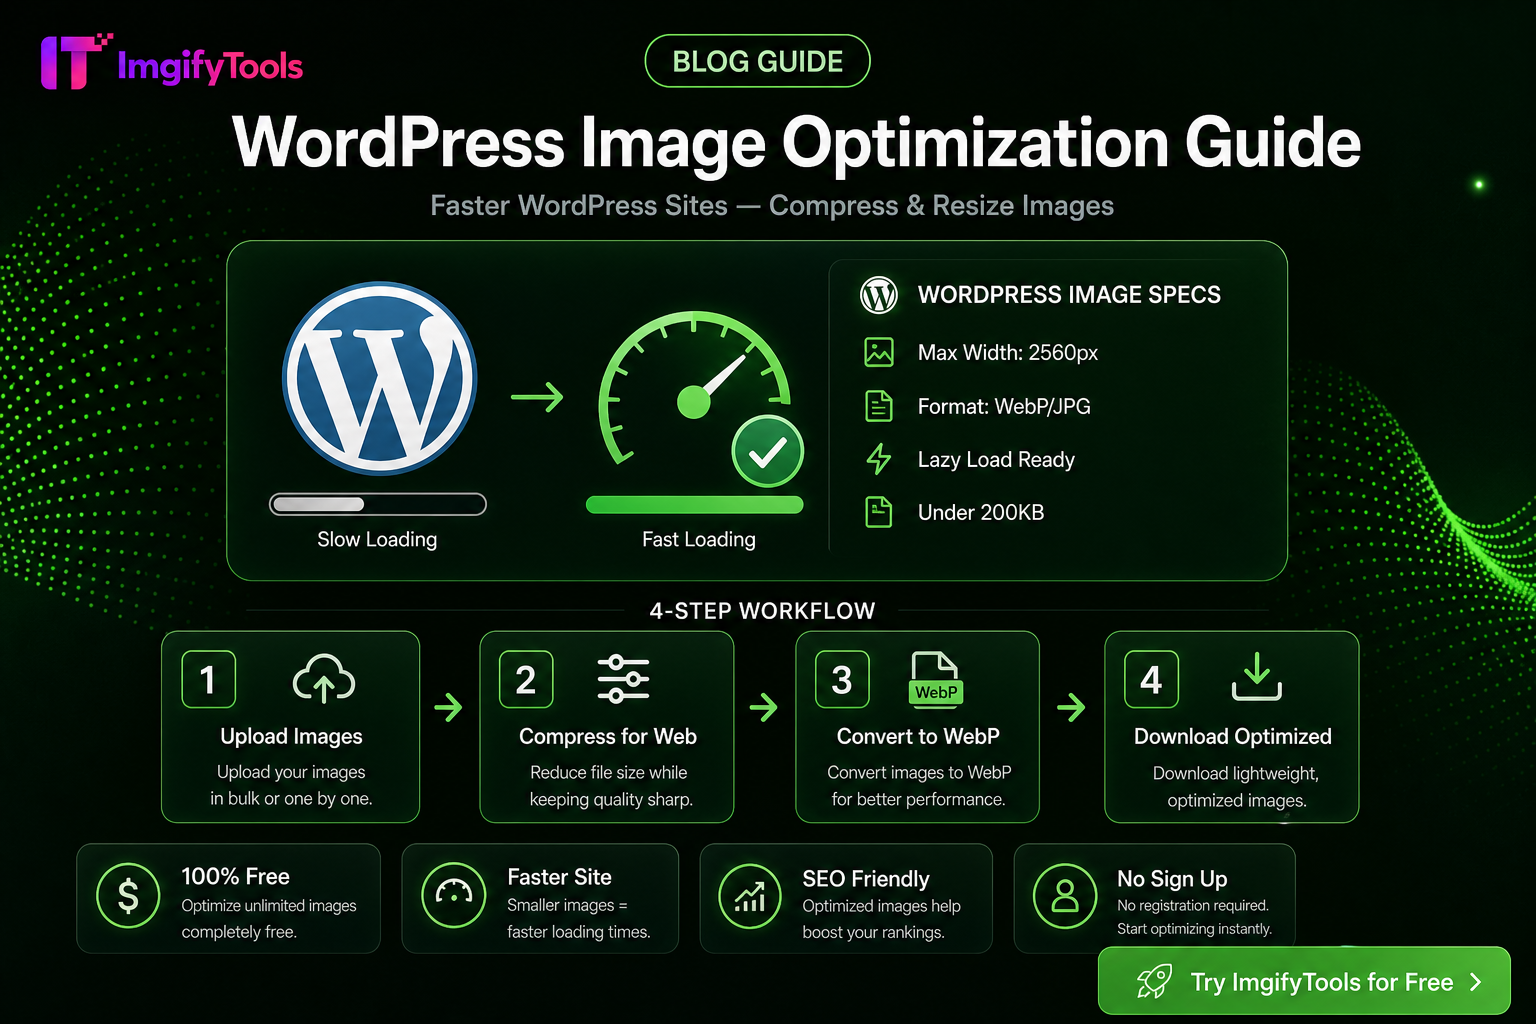Click the lightning icon beside Lazy Load Ready
1536x1024 pixels.
click(x=879, y=459)
